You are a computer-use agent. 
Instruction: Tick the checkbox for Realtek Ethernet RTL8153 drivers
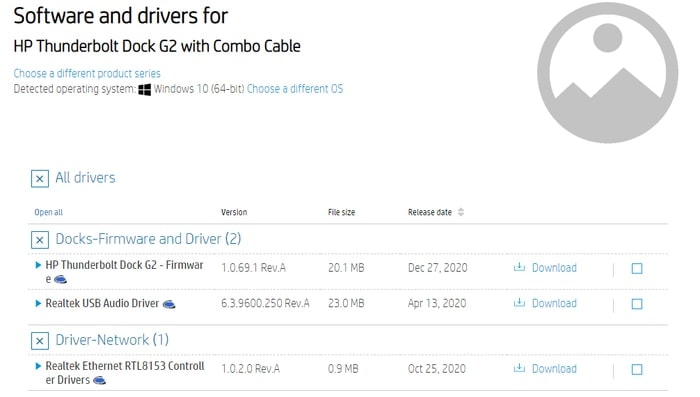637,369
